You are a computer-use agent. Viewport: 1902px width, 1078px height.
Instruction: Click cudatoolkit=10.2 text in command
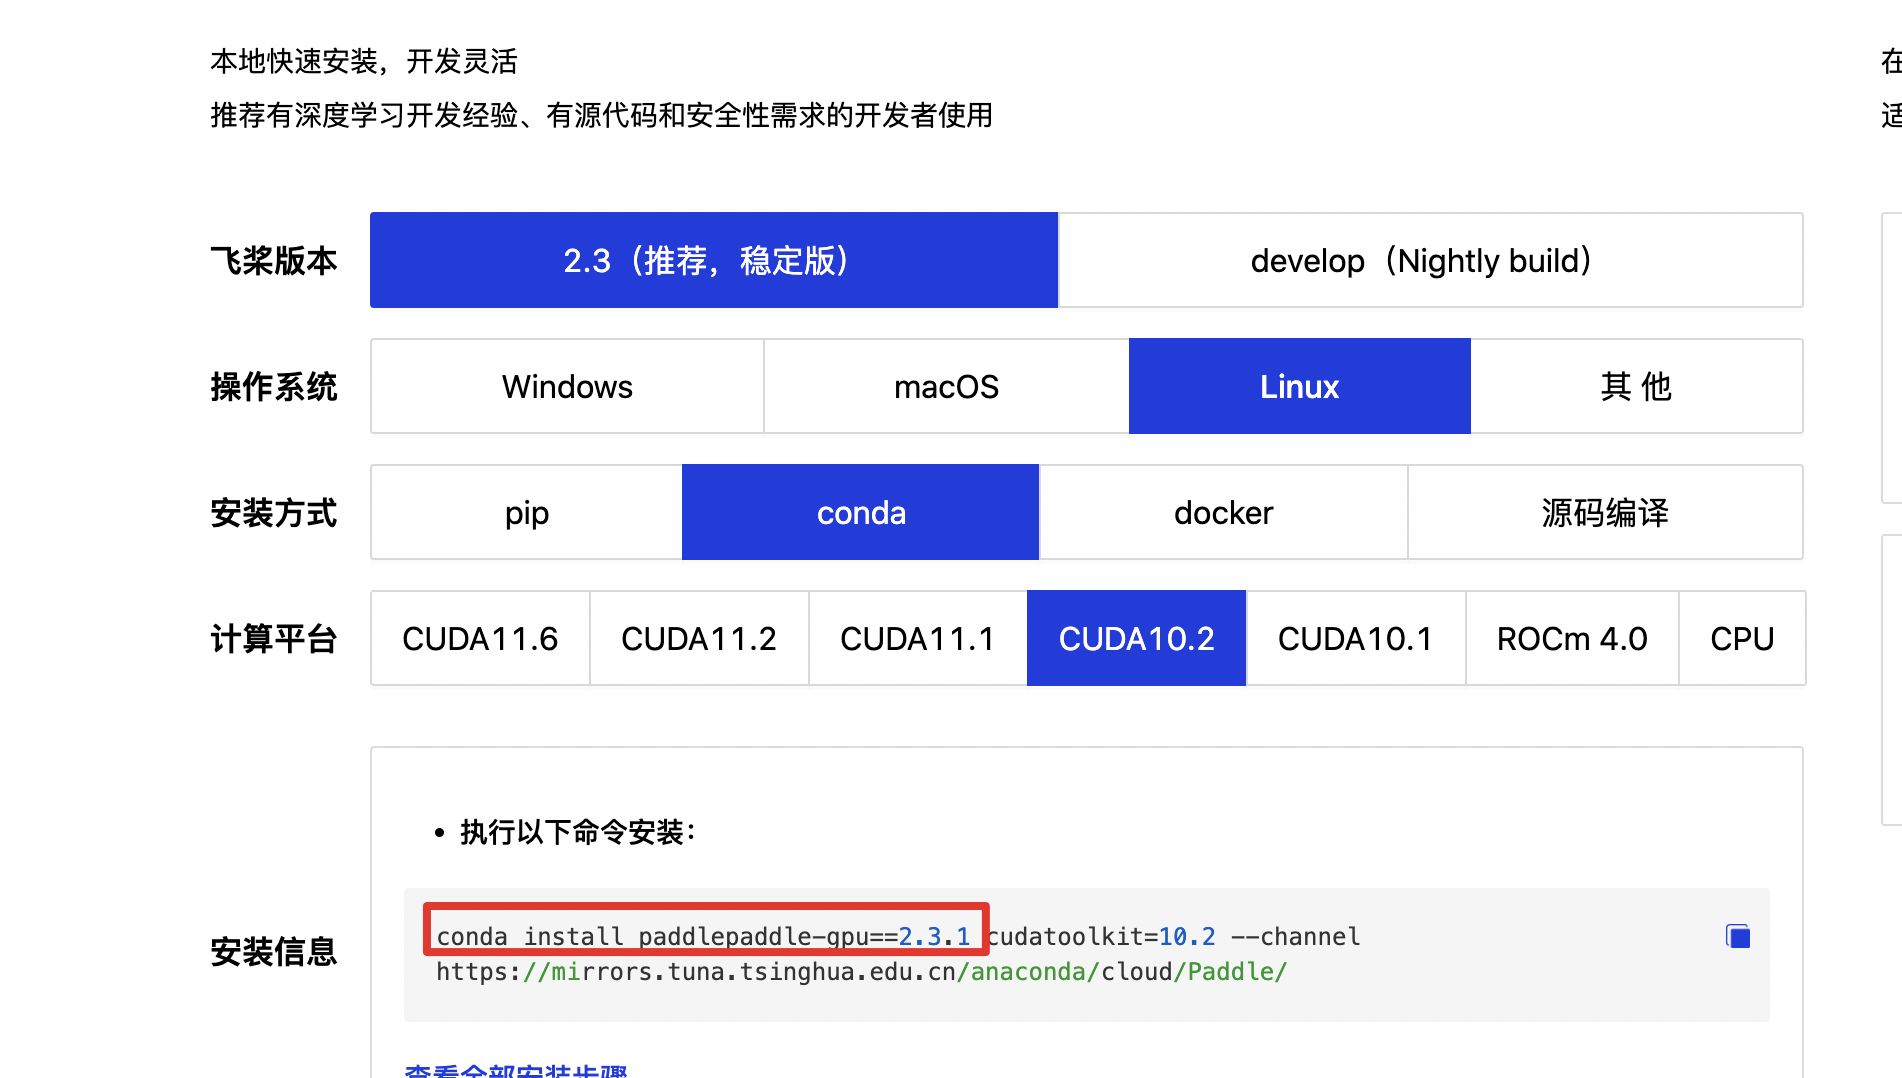(1101, 937)
